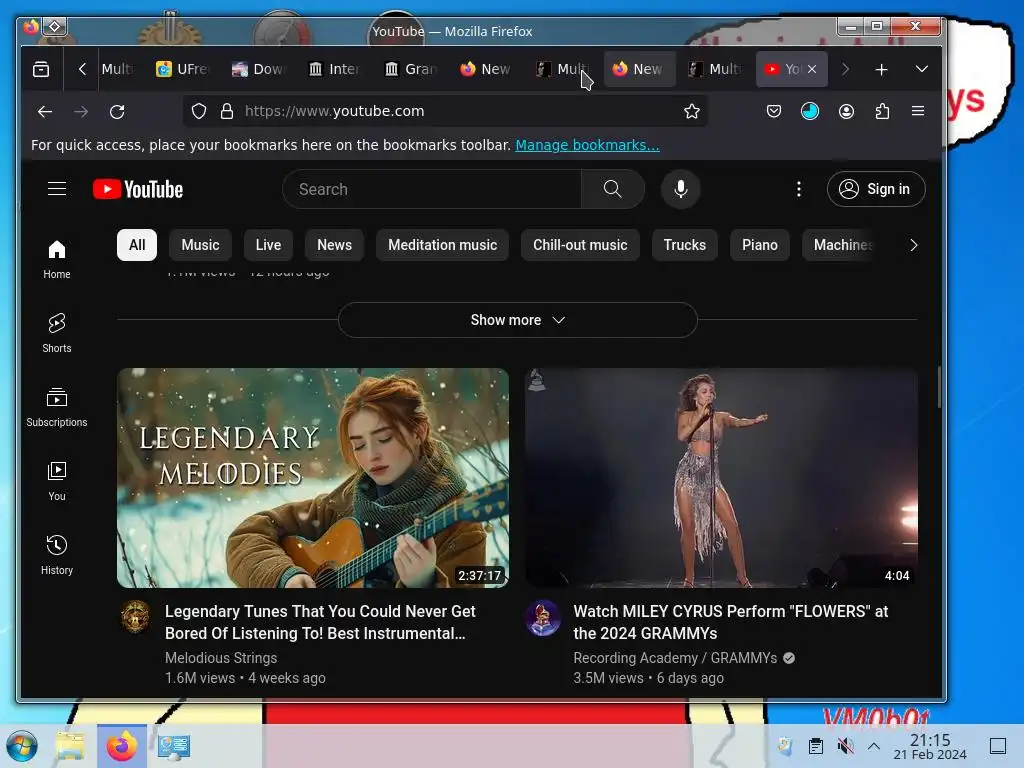Click the Melodious Strings channel avatar
Screen dimensions: 1024x768
point(136,618)
